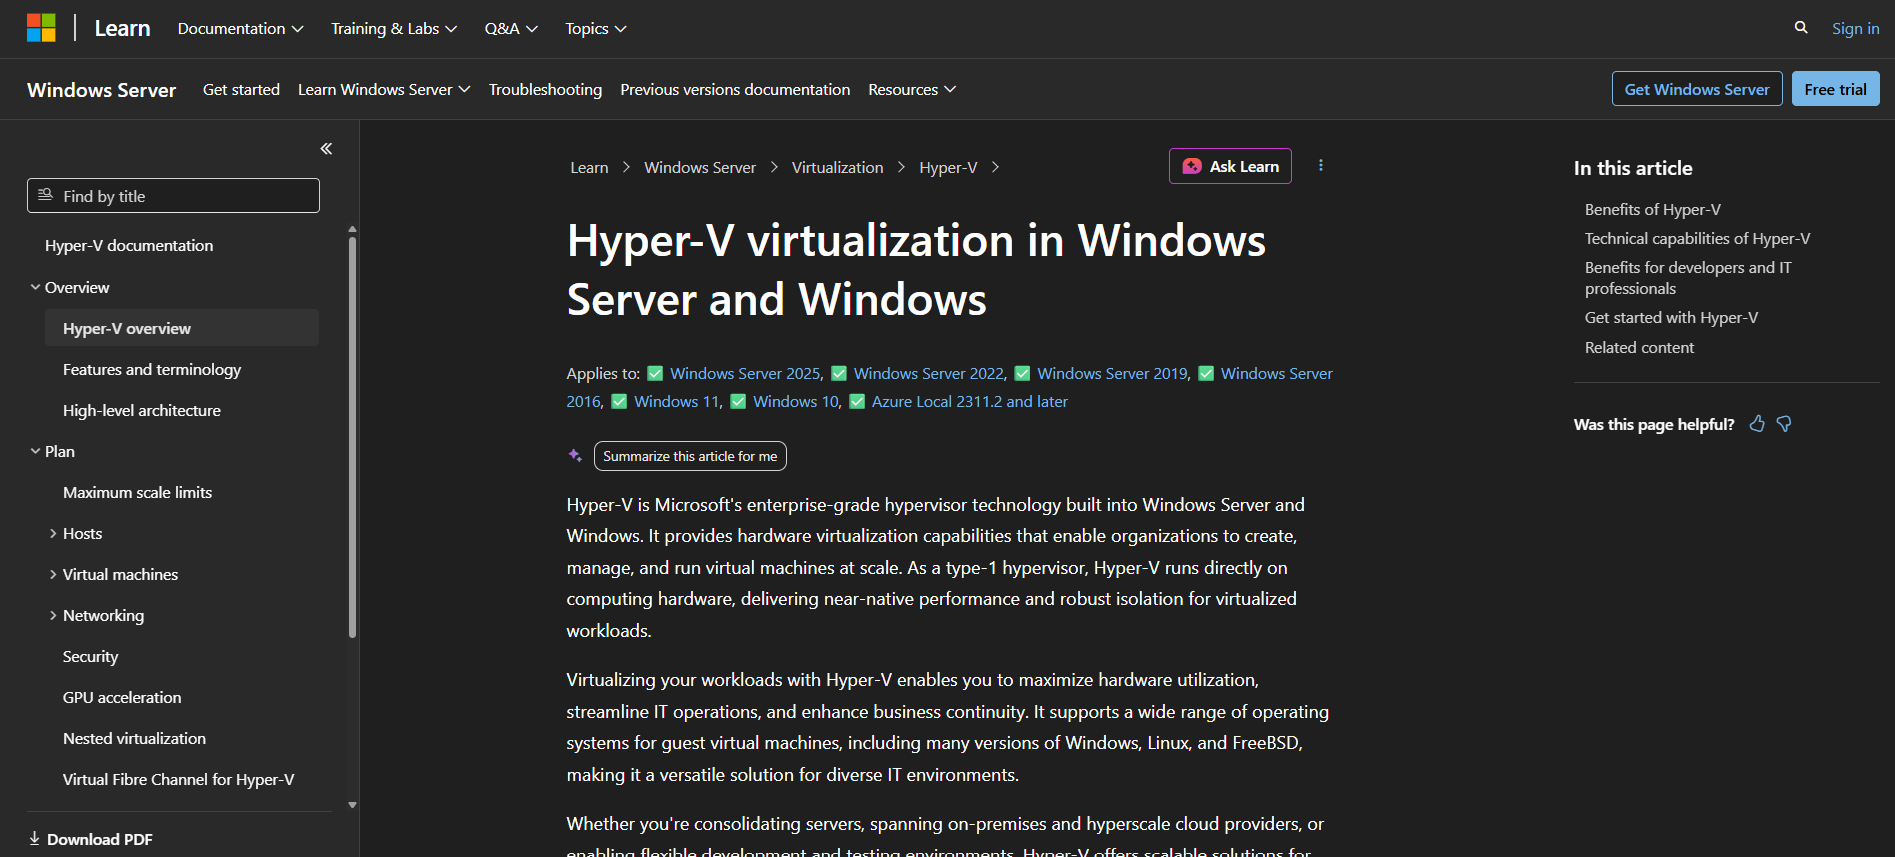Screen dimensions: 1895x857
Task: Click the Get Windows Server button
Action: (x=1697, y=89)
